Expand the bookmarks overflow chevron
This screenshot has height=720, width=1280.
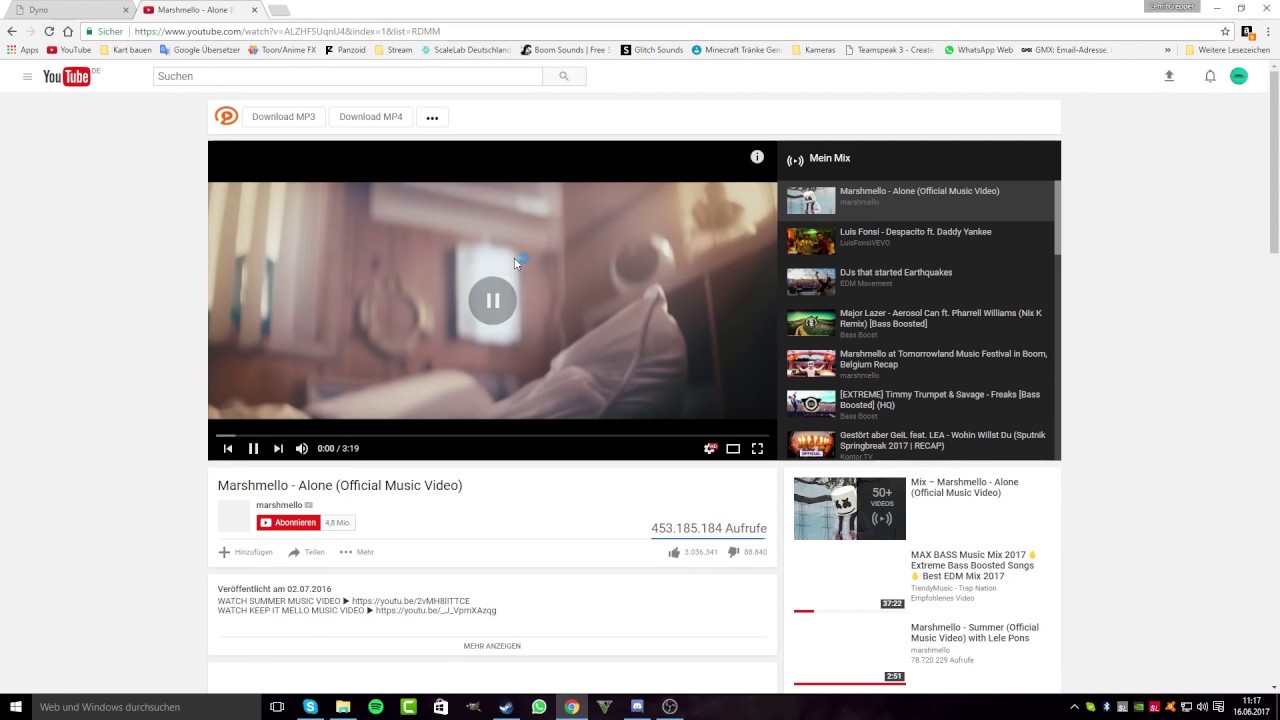click(1167, 50)
